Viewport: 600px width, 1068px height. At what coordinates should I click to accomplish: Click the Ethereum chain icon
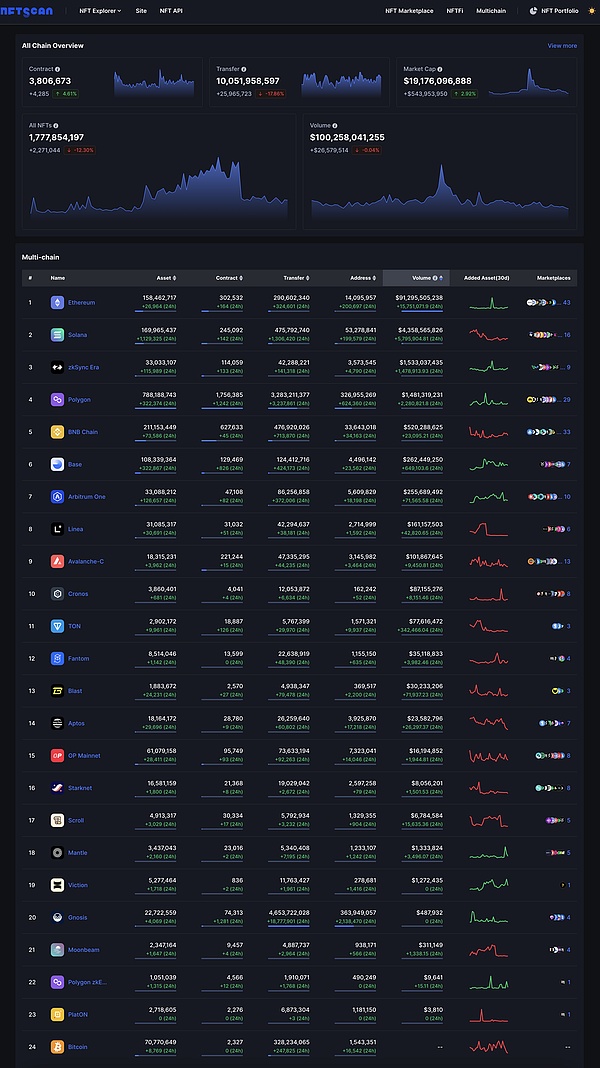(57, 303)
